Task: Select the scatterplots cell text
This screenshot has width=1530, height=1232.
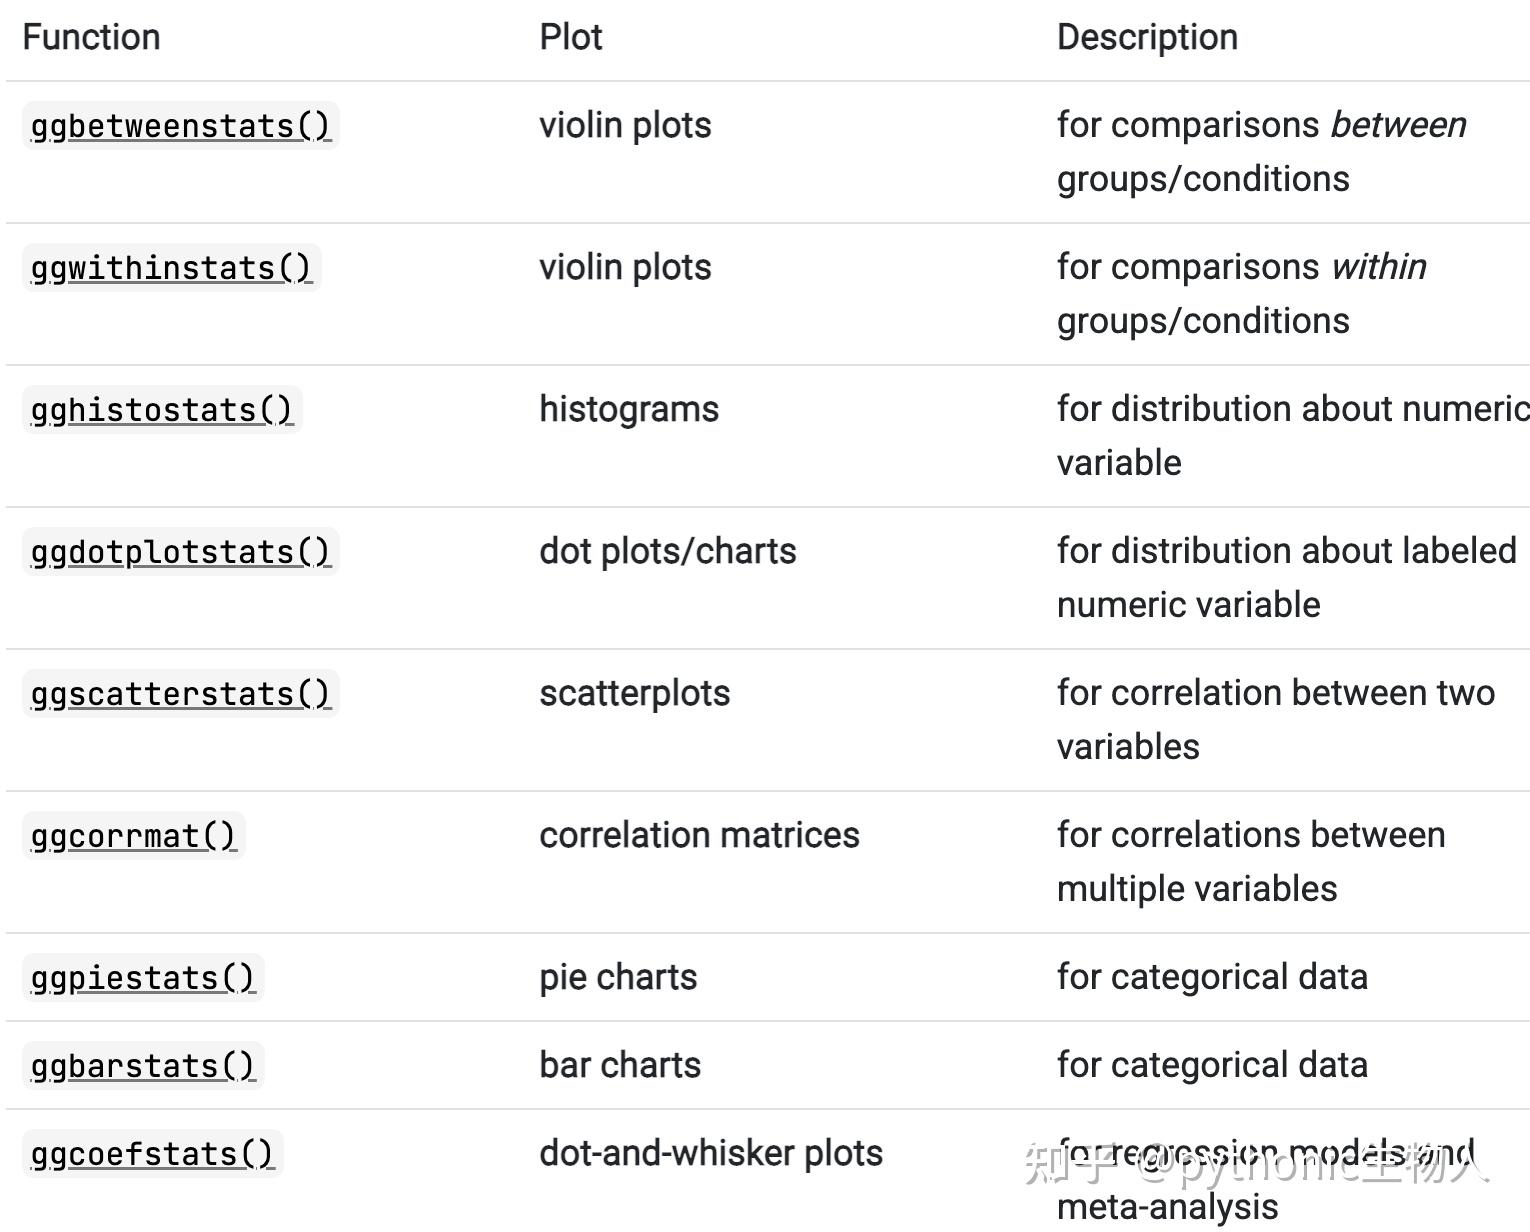Action: coord(634,693)
